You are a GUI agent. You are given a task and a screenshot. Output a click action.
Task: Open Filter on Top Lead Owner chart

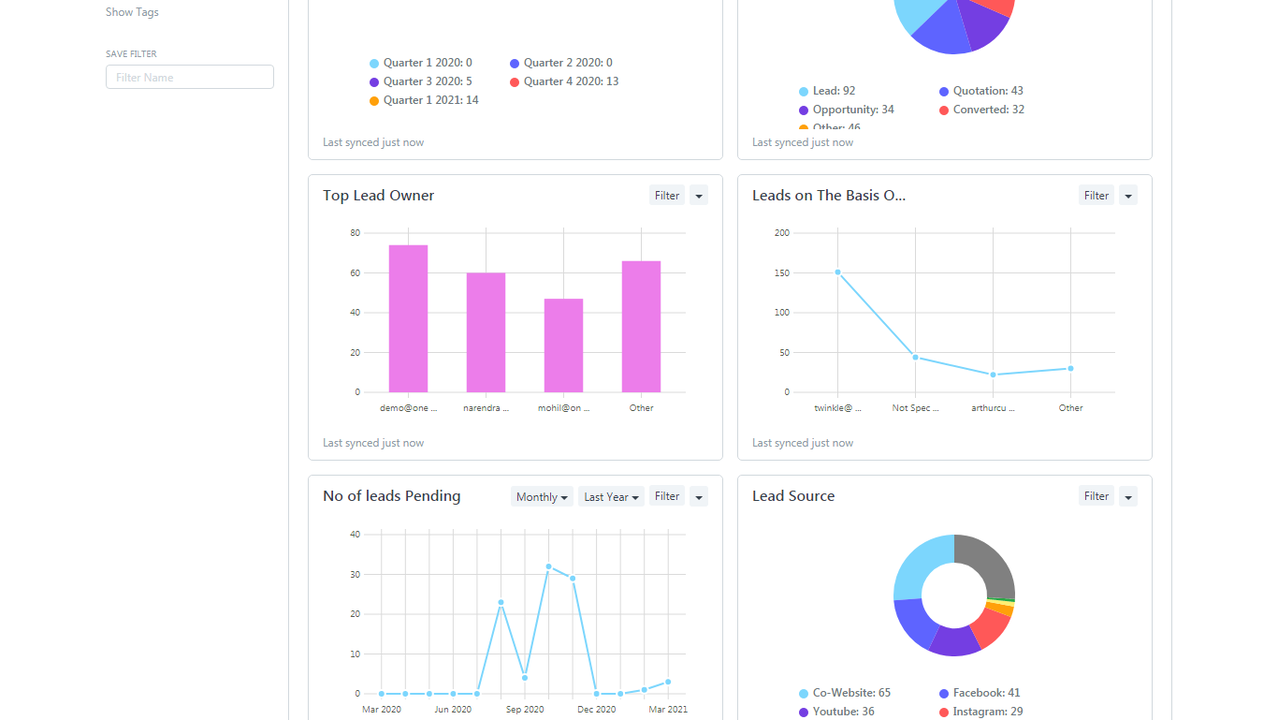[667, 196]
